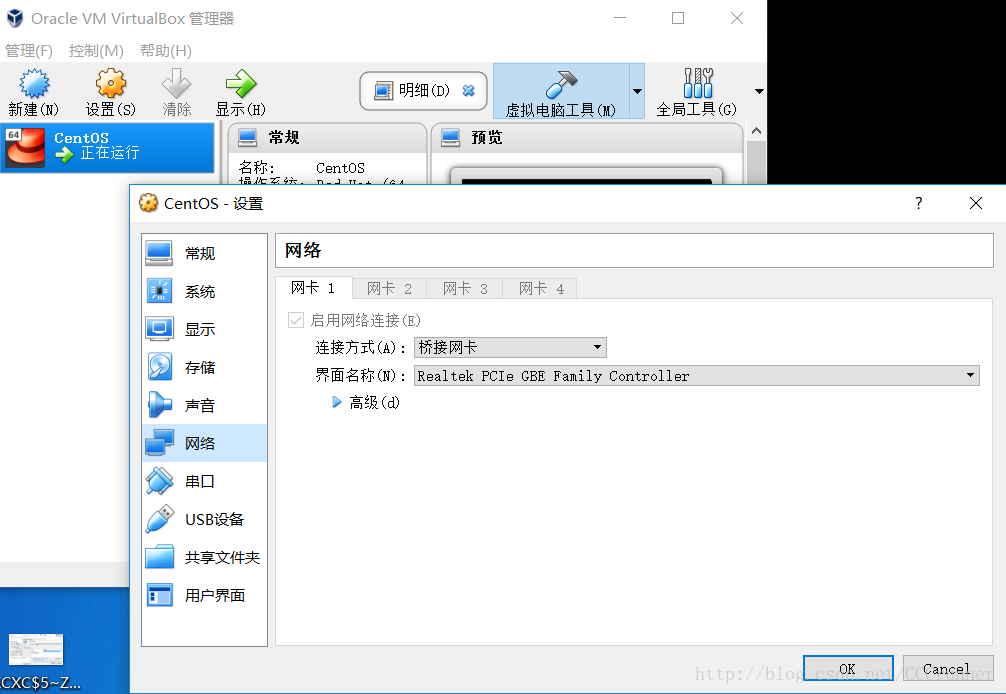
Task: Click VirtualBox manager scrollbar up arrow
Action: pos(756,131)
